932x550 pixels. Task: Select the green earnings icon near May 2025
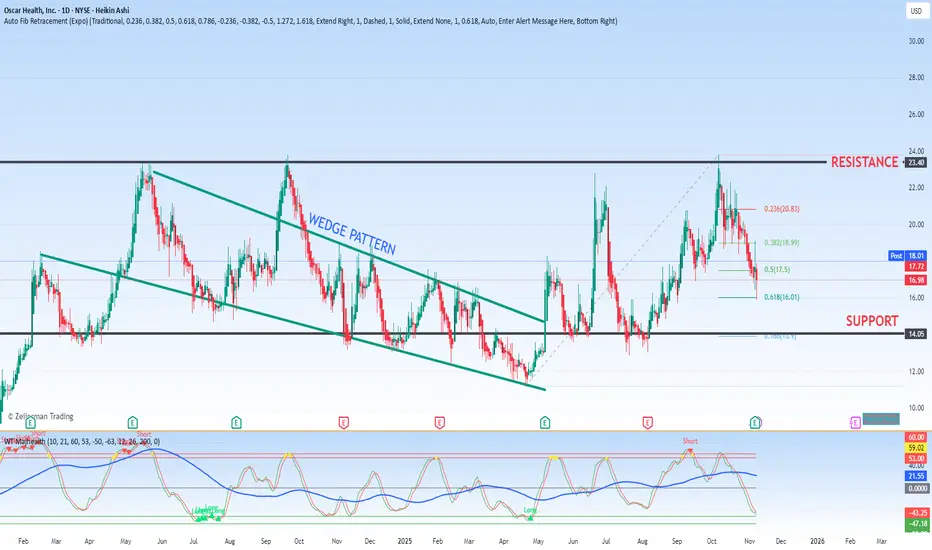544,423
